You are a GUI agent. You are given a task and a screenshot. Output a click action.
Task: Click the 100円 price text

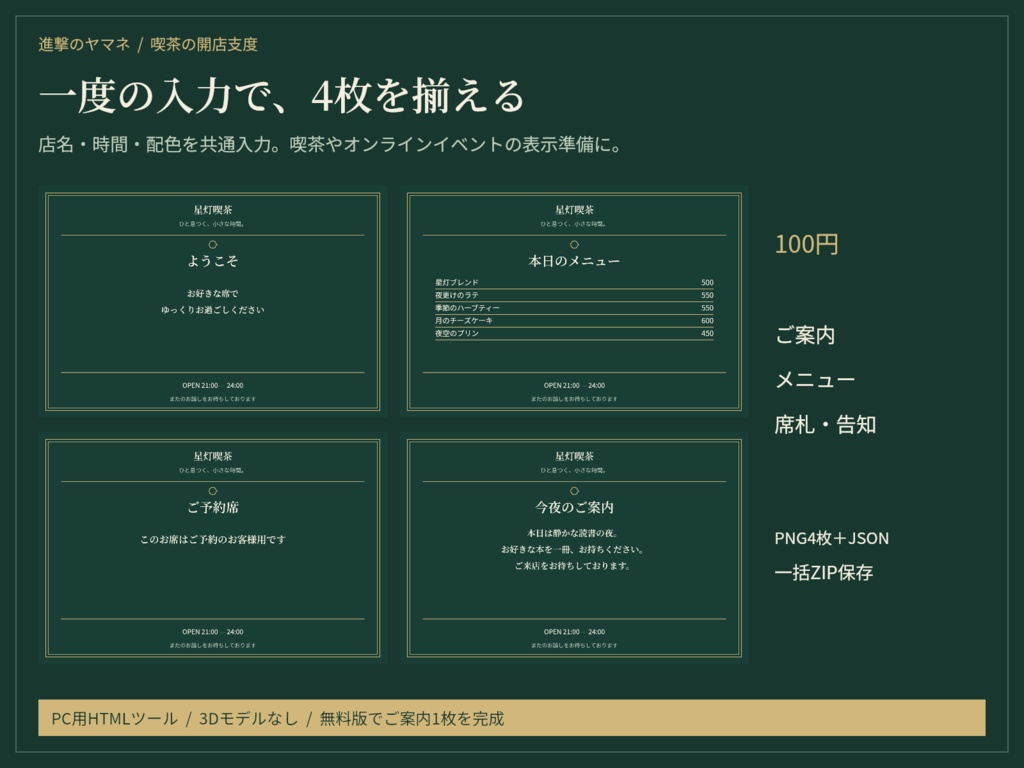pyautogui.click(x=807, y=244)
